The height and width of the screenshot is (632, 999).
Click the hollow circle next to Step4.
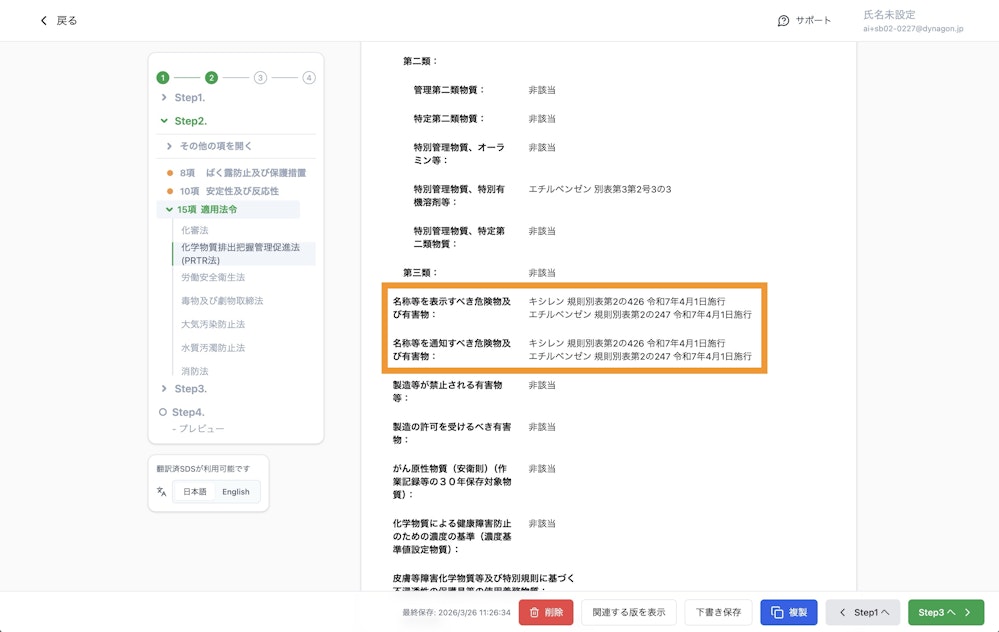(x=162, y=412)
